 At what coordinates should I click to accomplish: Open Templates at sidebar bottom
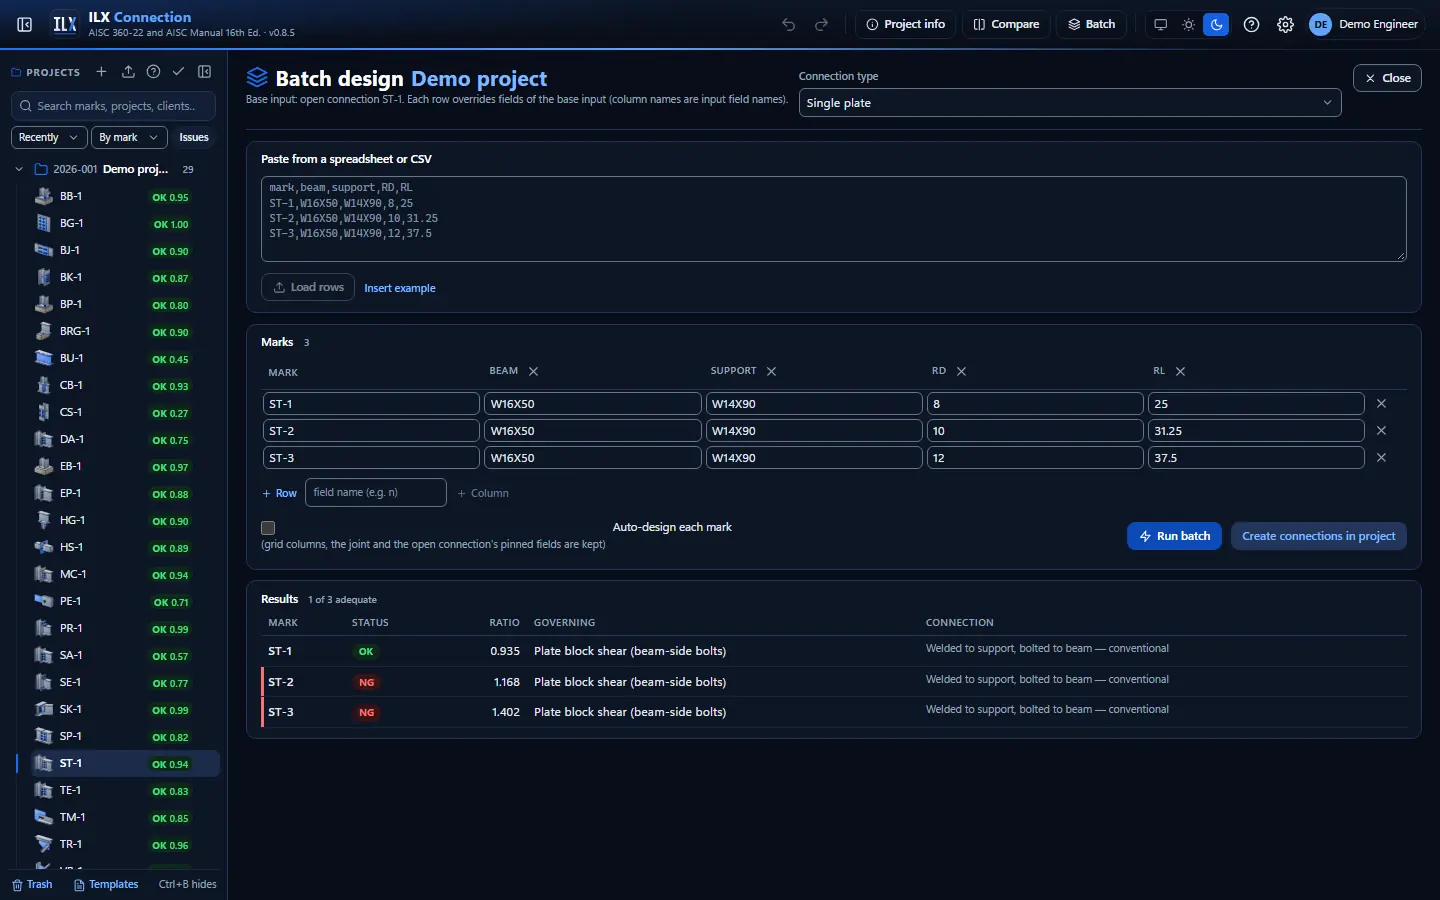[106, 884]
